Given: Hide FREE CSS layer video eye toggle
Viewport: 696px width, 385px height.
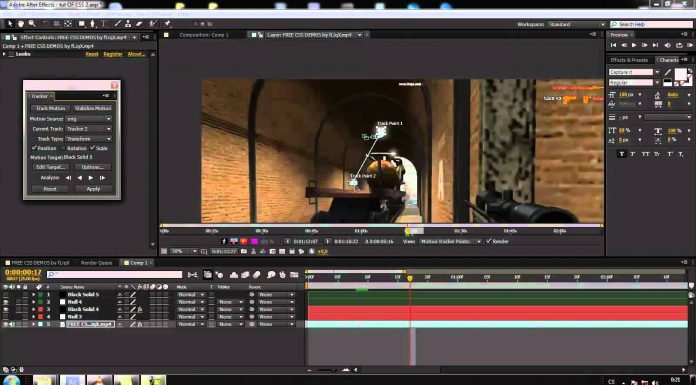Looking at the screenshot, I should point(6,325).
